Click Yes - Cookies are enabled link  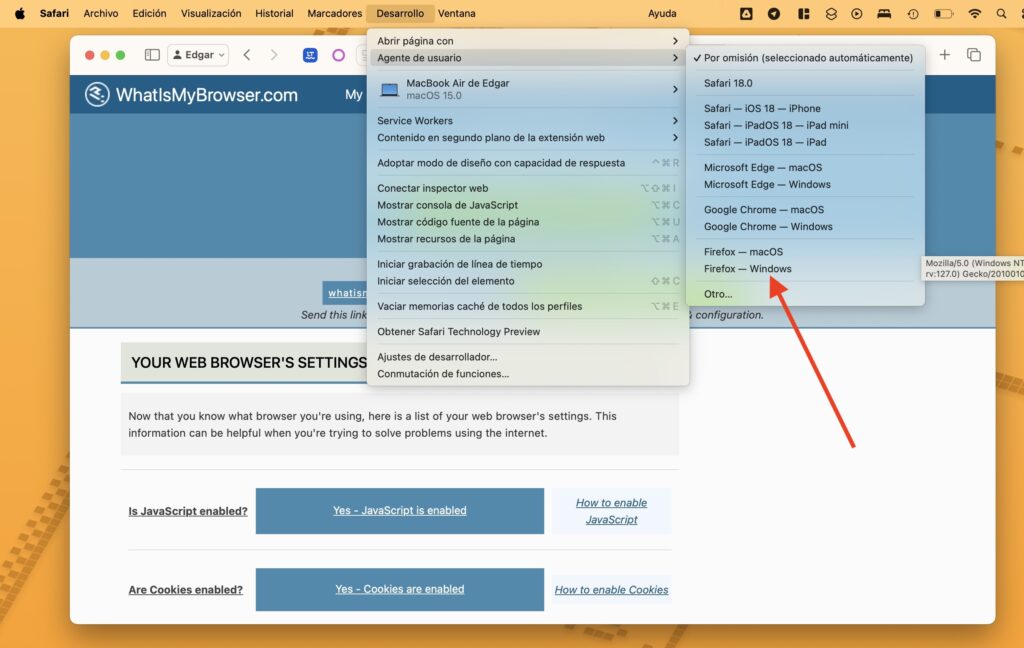coord(400,589)
